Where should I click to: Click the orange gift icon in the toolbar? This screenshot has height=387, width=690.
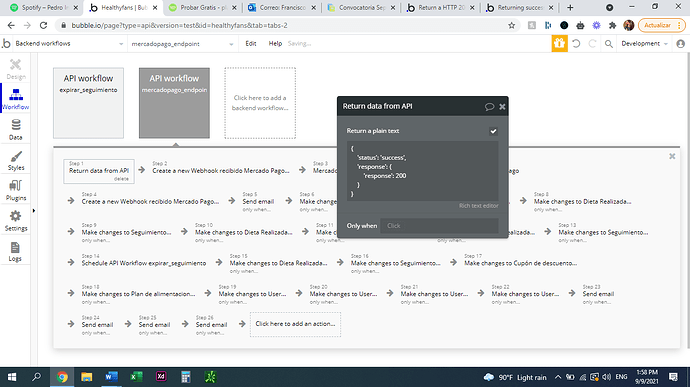(x=559, y=44)
